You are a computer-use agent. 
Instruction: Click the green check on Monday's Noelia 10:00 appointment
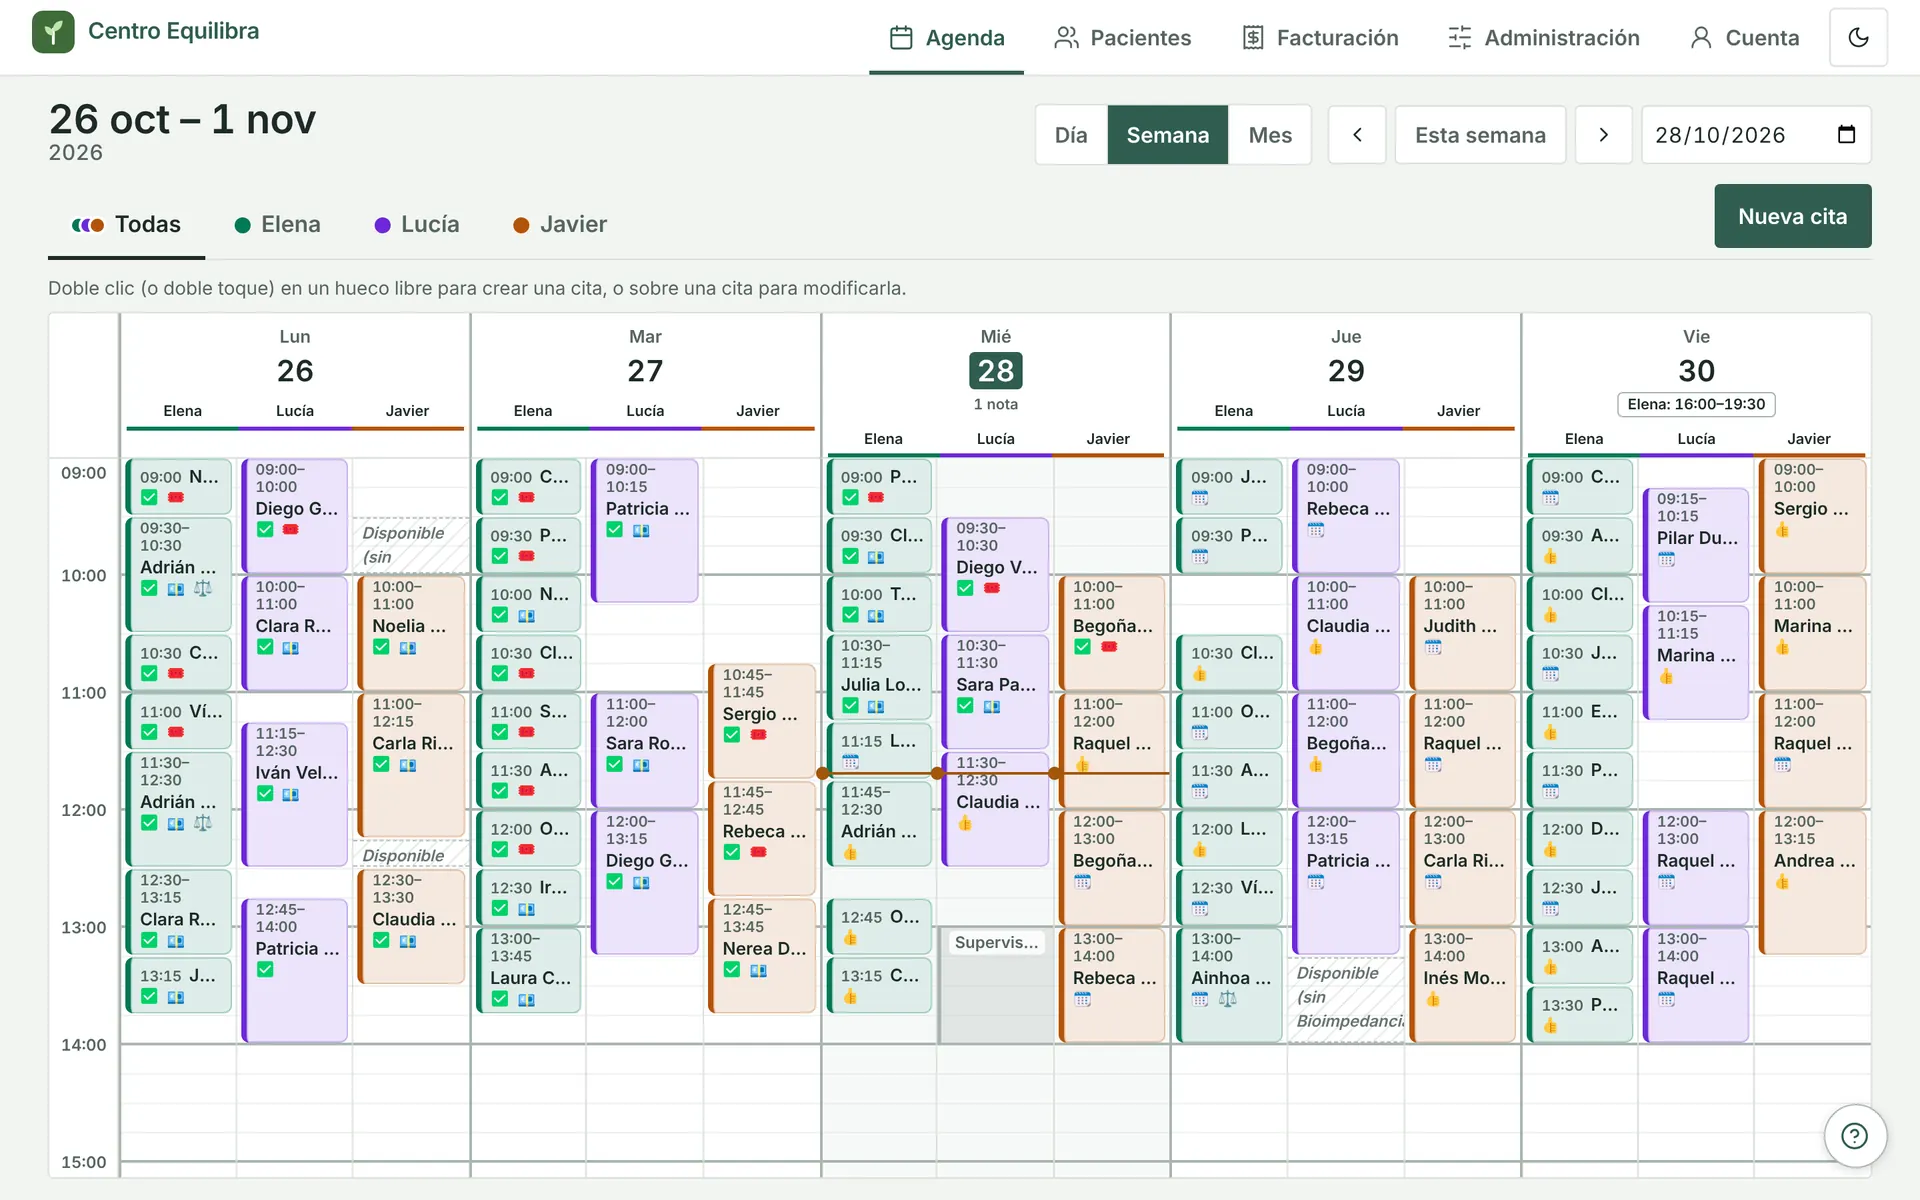coord(381,647)
